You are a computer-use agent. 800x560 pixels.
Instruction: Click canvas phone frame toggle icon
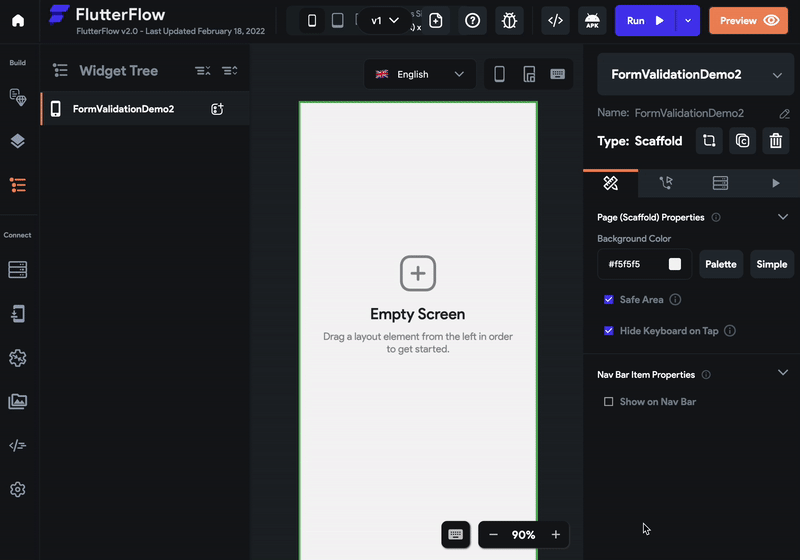pos(499,74)
